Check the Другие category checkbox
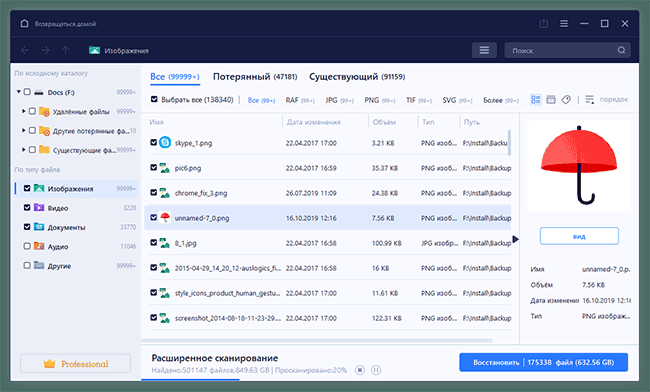650x392 pixels. [x=27, y=265]
